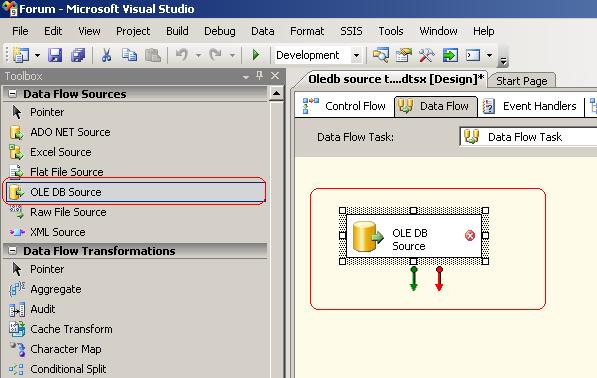Switch to the Start Page tab
Image resolution: width=597 pixels, height=378 pixels.
[522, 81]
